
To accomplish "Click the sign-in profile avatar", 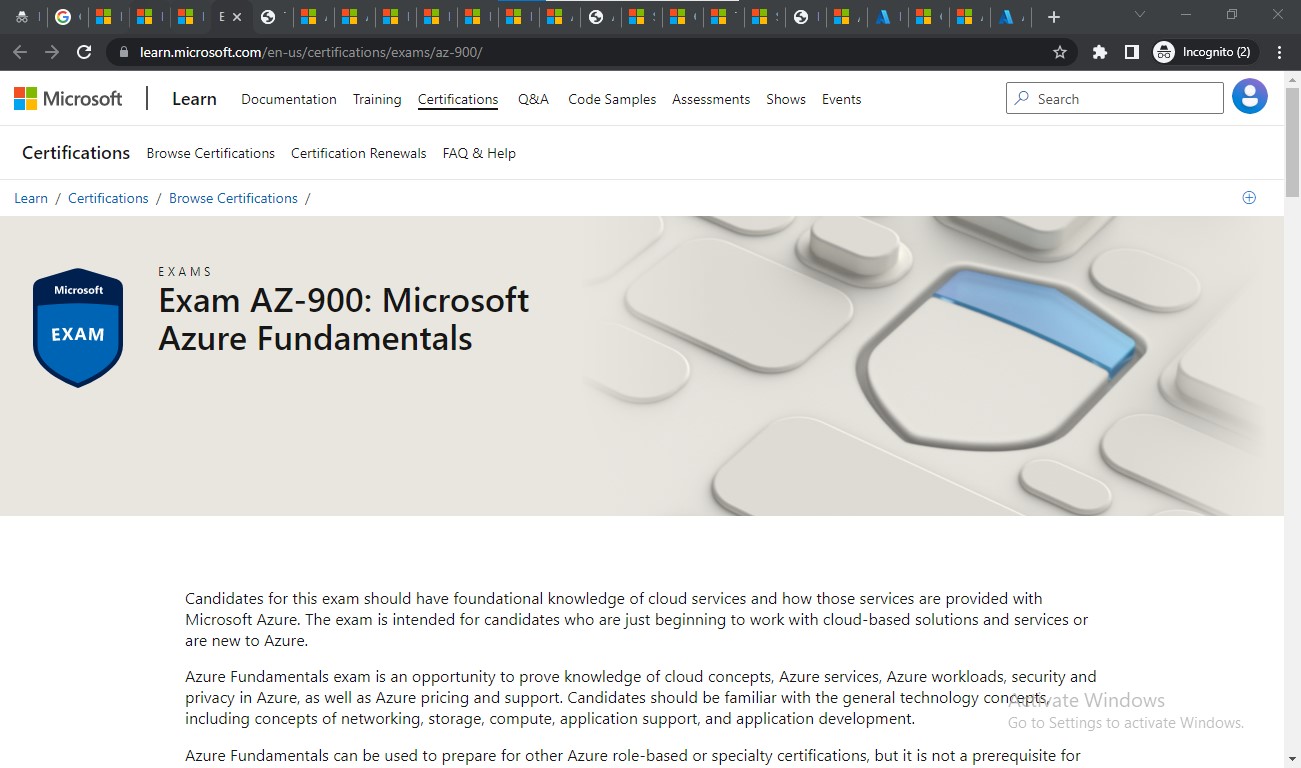I will click(x=1249, y=96).
